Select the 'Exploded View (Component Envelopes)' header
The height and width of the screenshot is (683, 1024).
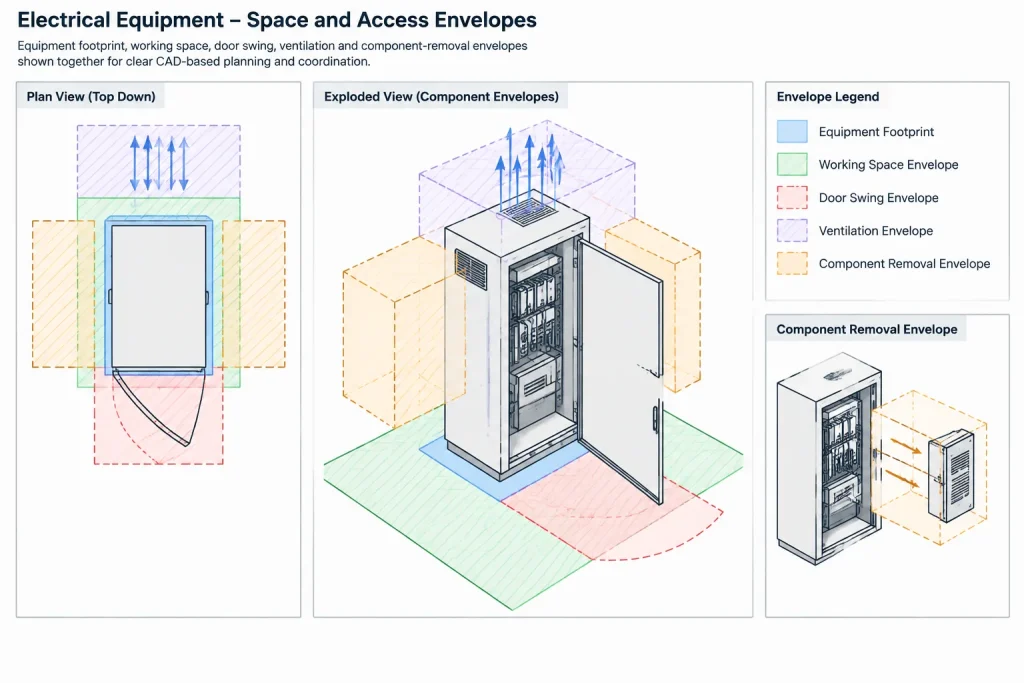pyautogui.click(x=441, y=97)
